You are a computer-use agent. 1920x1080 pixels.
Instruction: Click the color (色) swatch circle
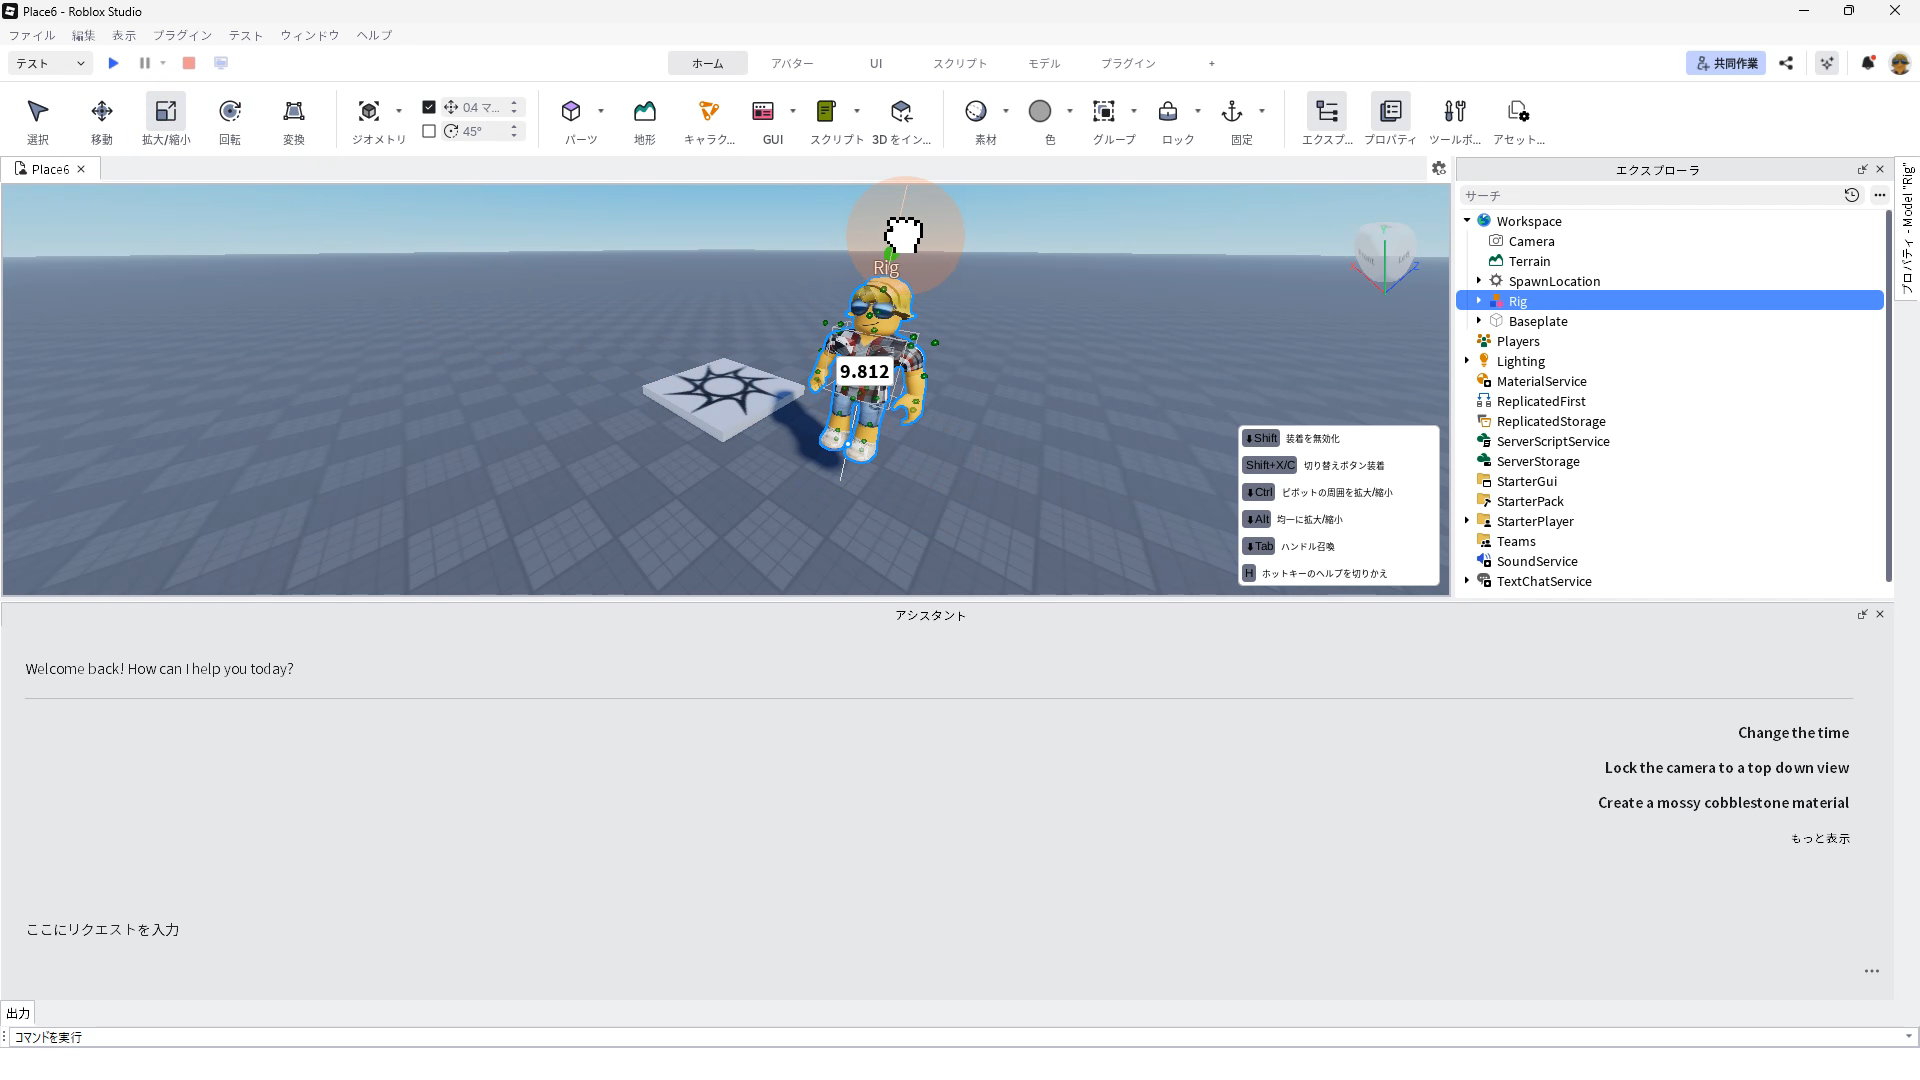coord(1040,112)
